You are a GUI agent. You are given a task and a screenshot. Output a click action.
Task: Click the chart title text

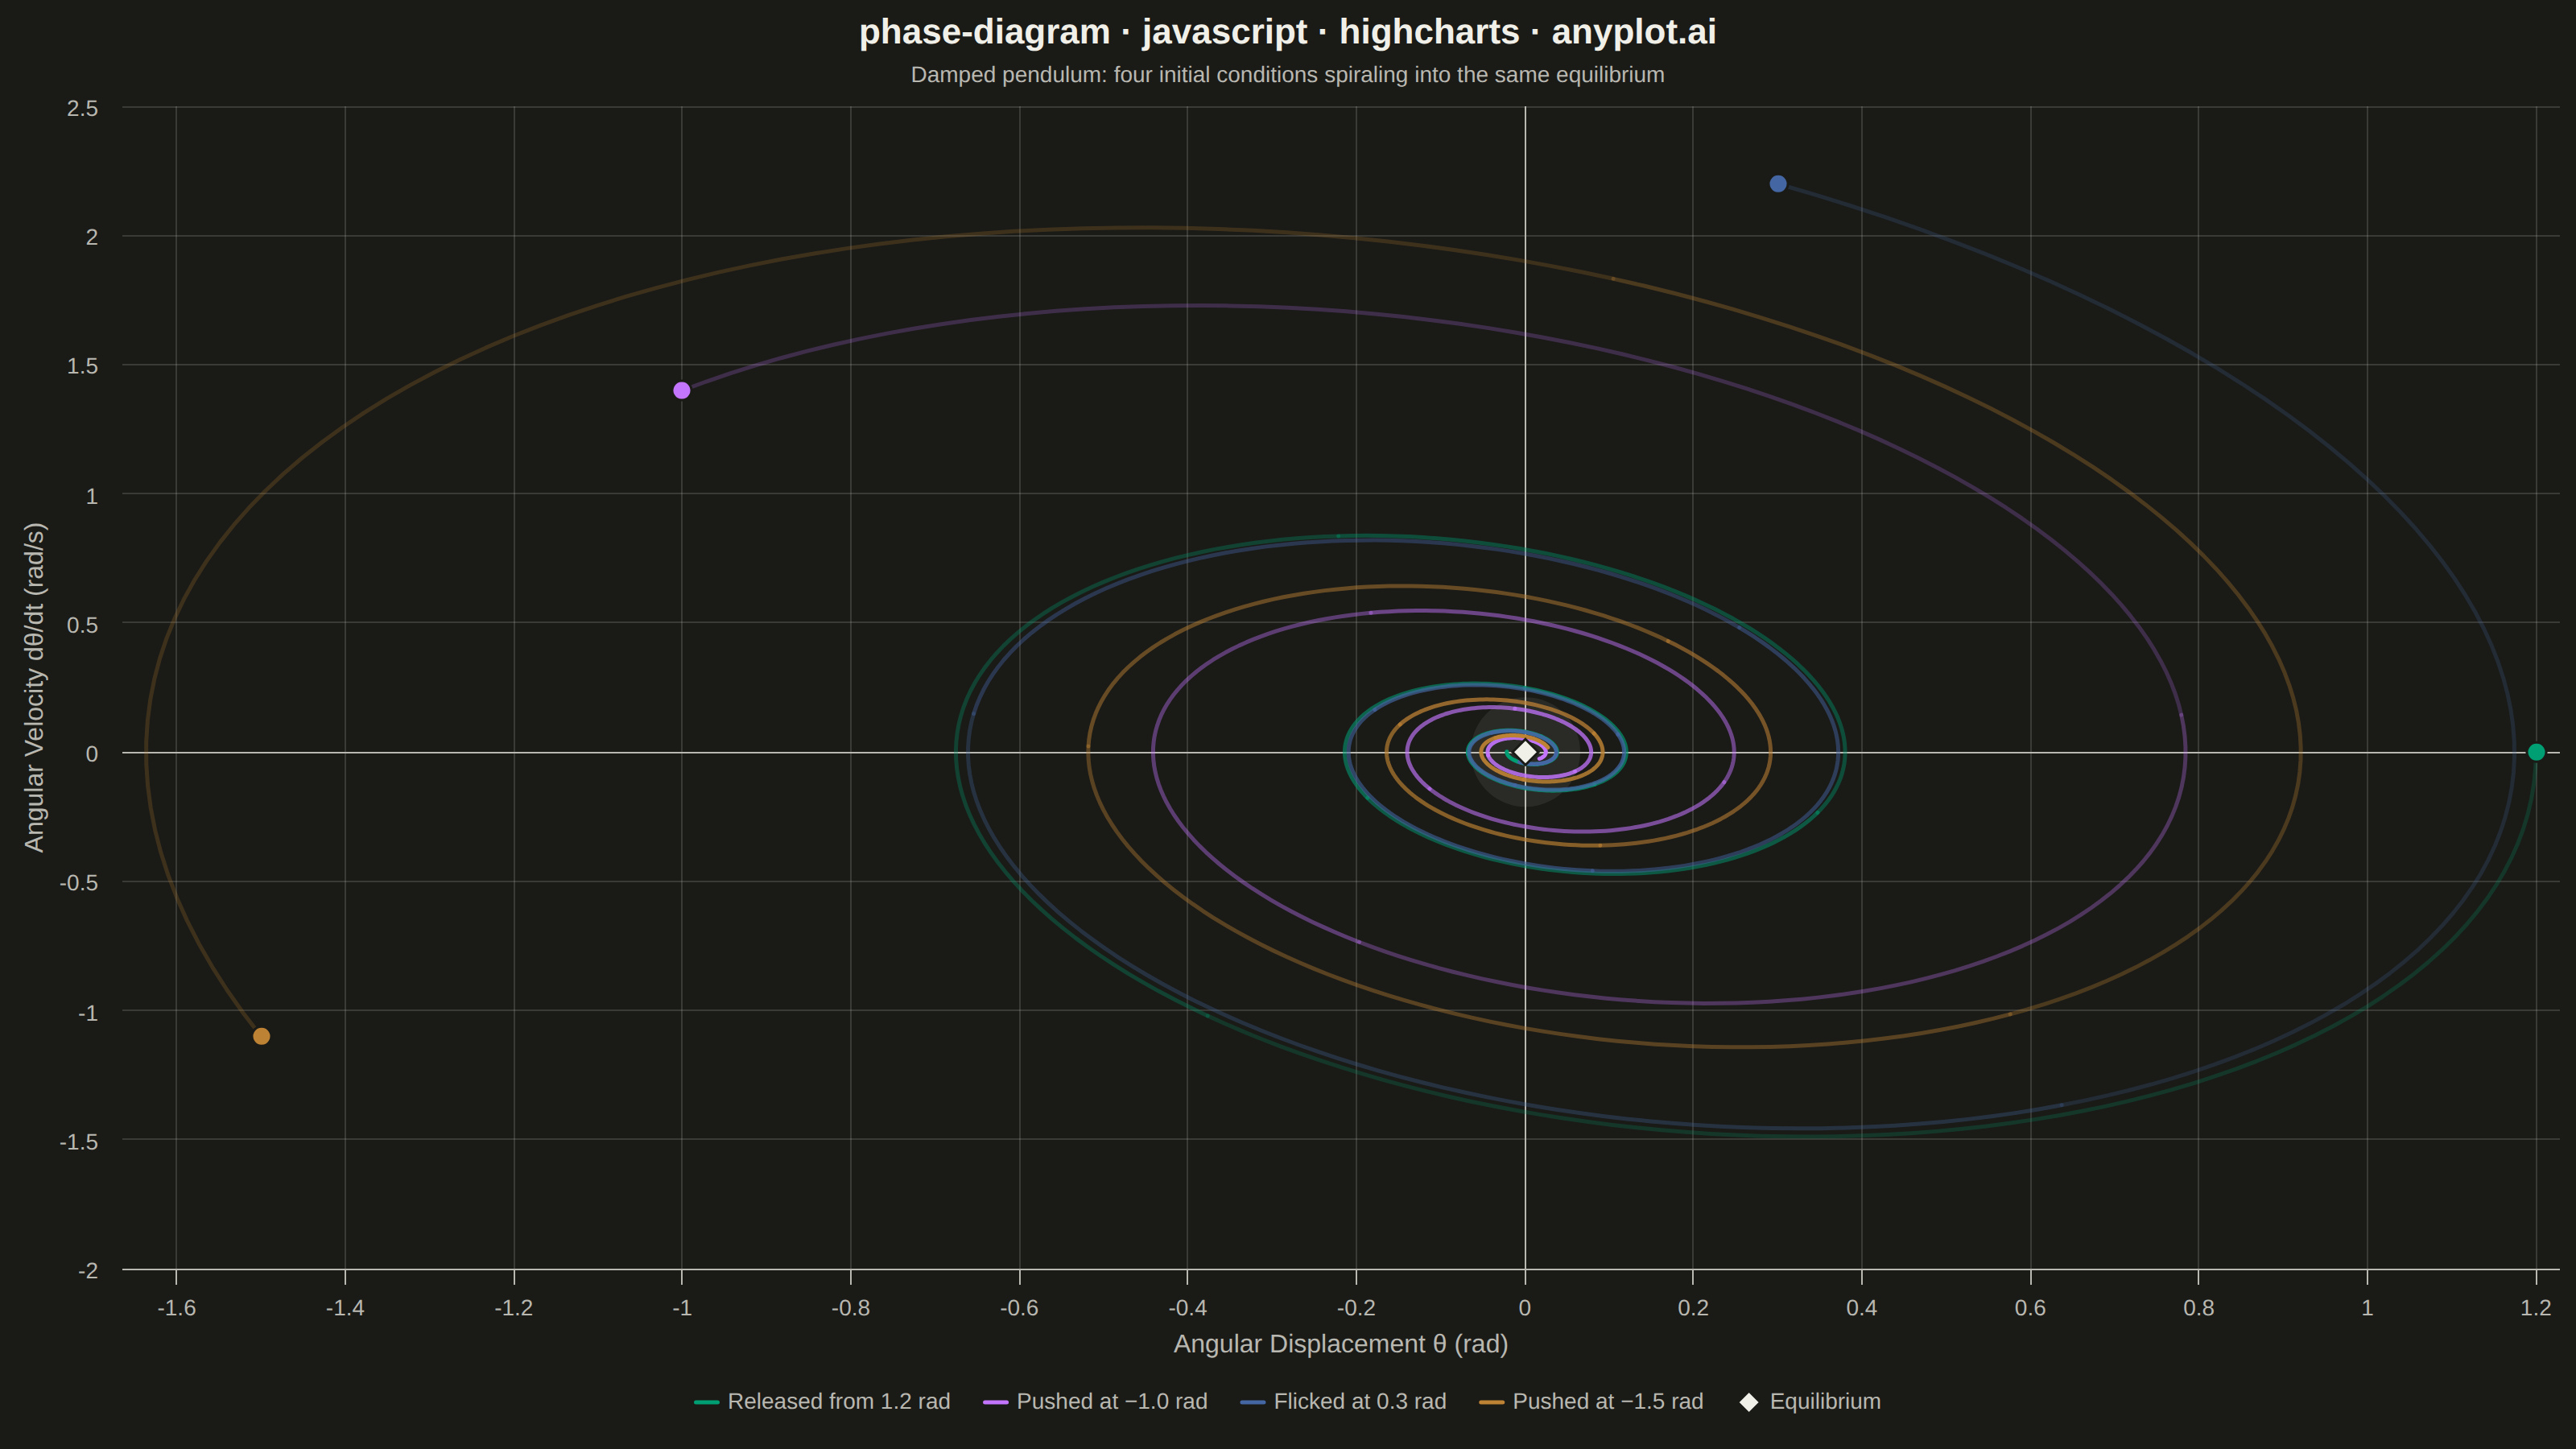pyautogui.click(x=1288, y=32)
